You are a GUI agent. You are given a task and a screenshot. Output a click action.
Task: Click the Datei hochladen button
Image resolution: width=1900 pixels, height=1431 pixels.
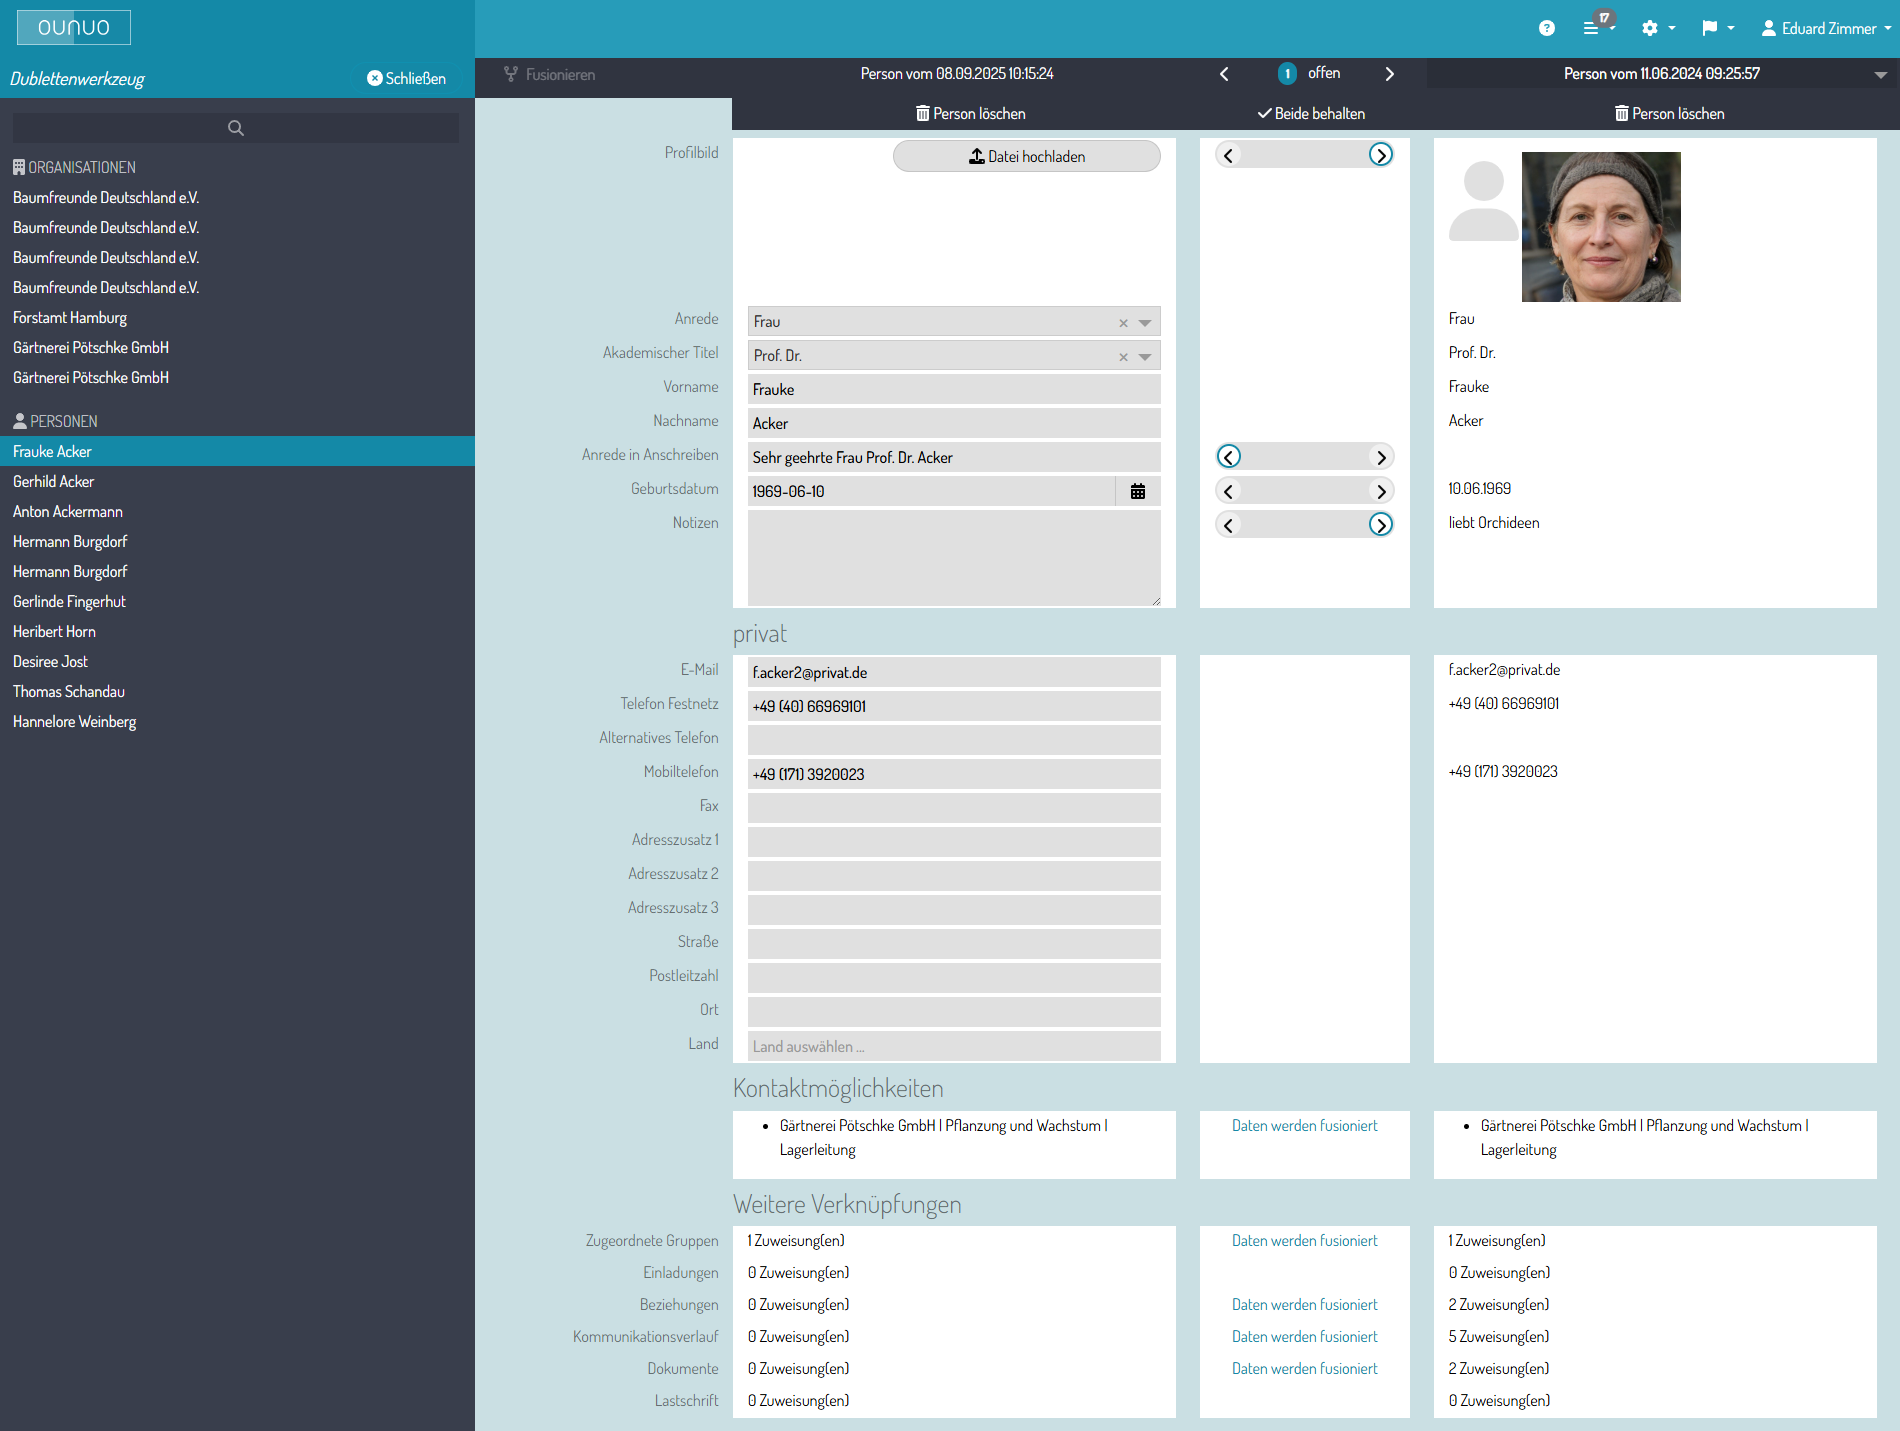(1026, 156)
